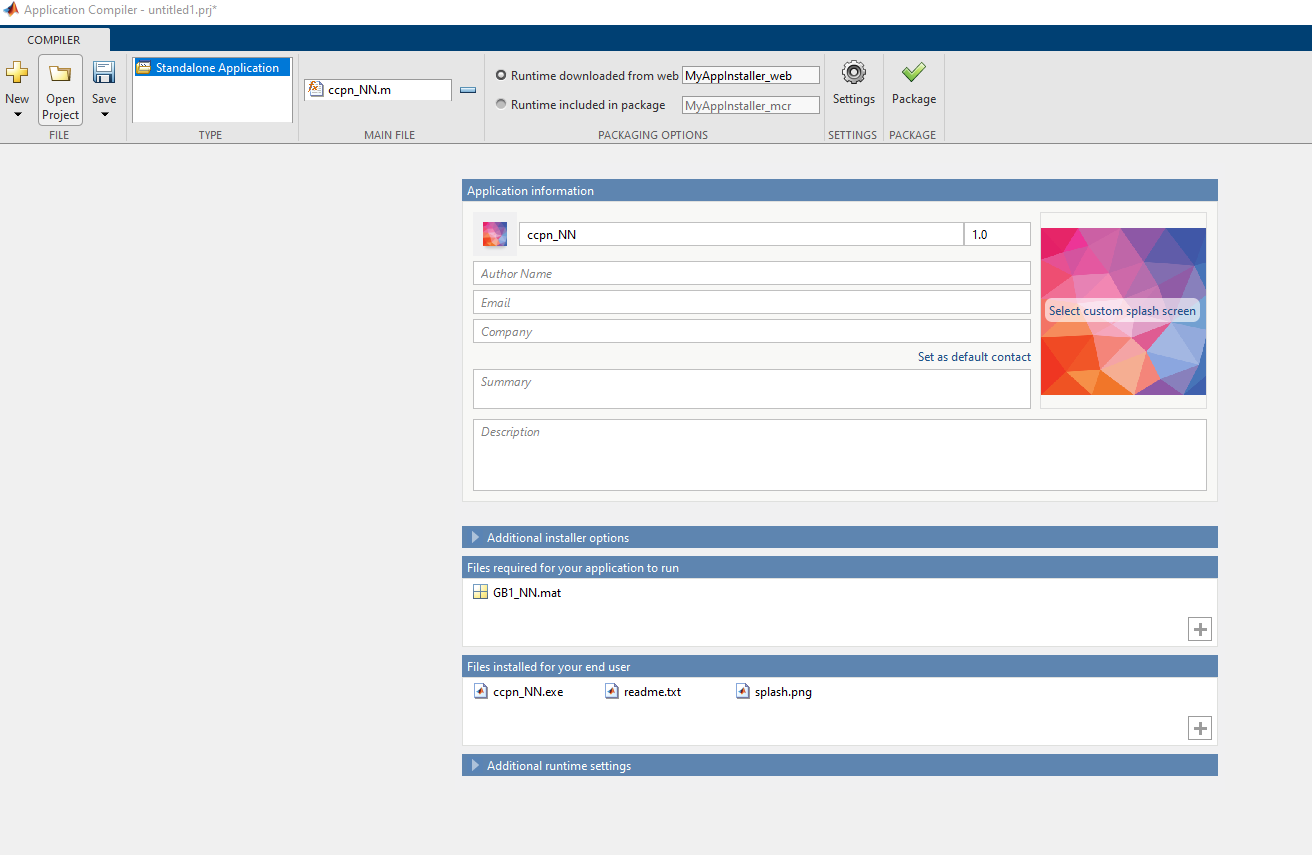Image resolution: width=1312 pixels, height=855 pixels.
Task: Click the MyAppInstaller_mcr name field
Action: click(x=750, y=104)
